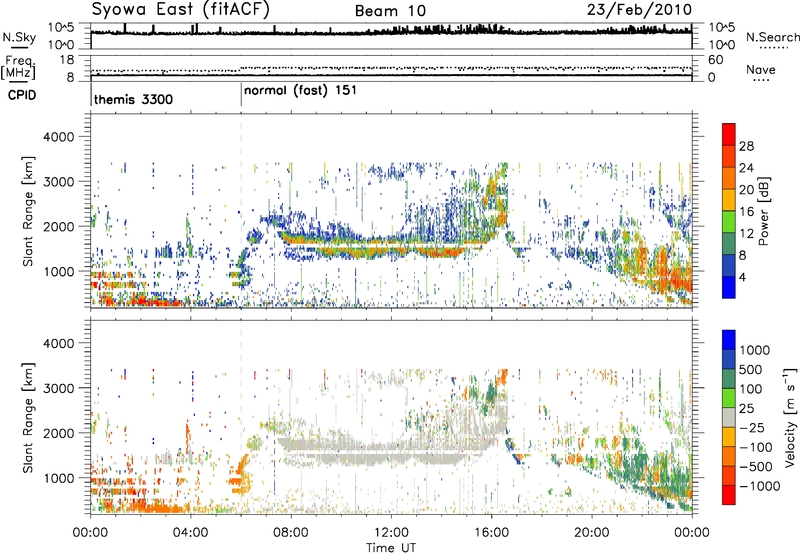Click the gray segment of velocity colorbar
Viewport: 800px width, 554px height.
729,418
